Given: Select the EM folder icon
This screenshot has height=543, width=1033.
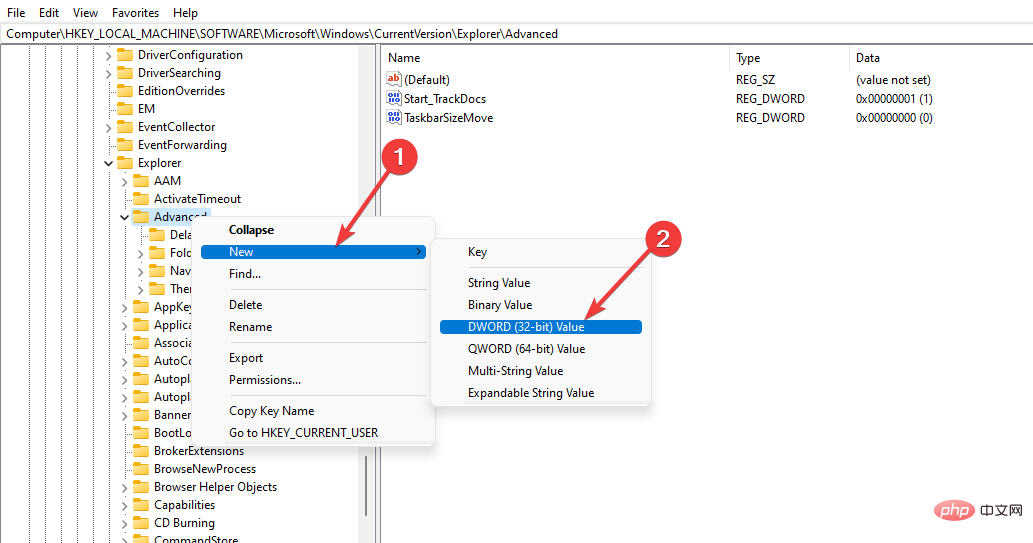Looking at the screenshot, I should pyautogui.click(x=125, y=109).
